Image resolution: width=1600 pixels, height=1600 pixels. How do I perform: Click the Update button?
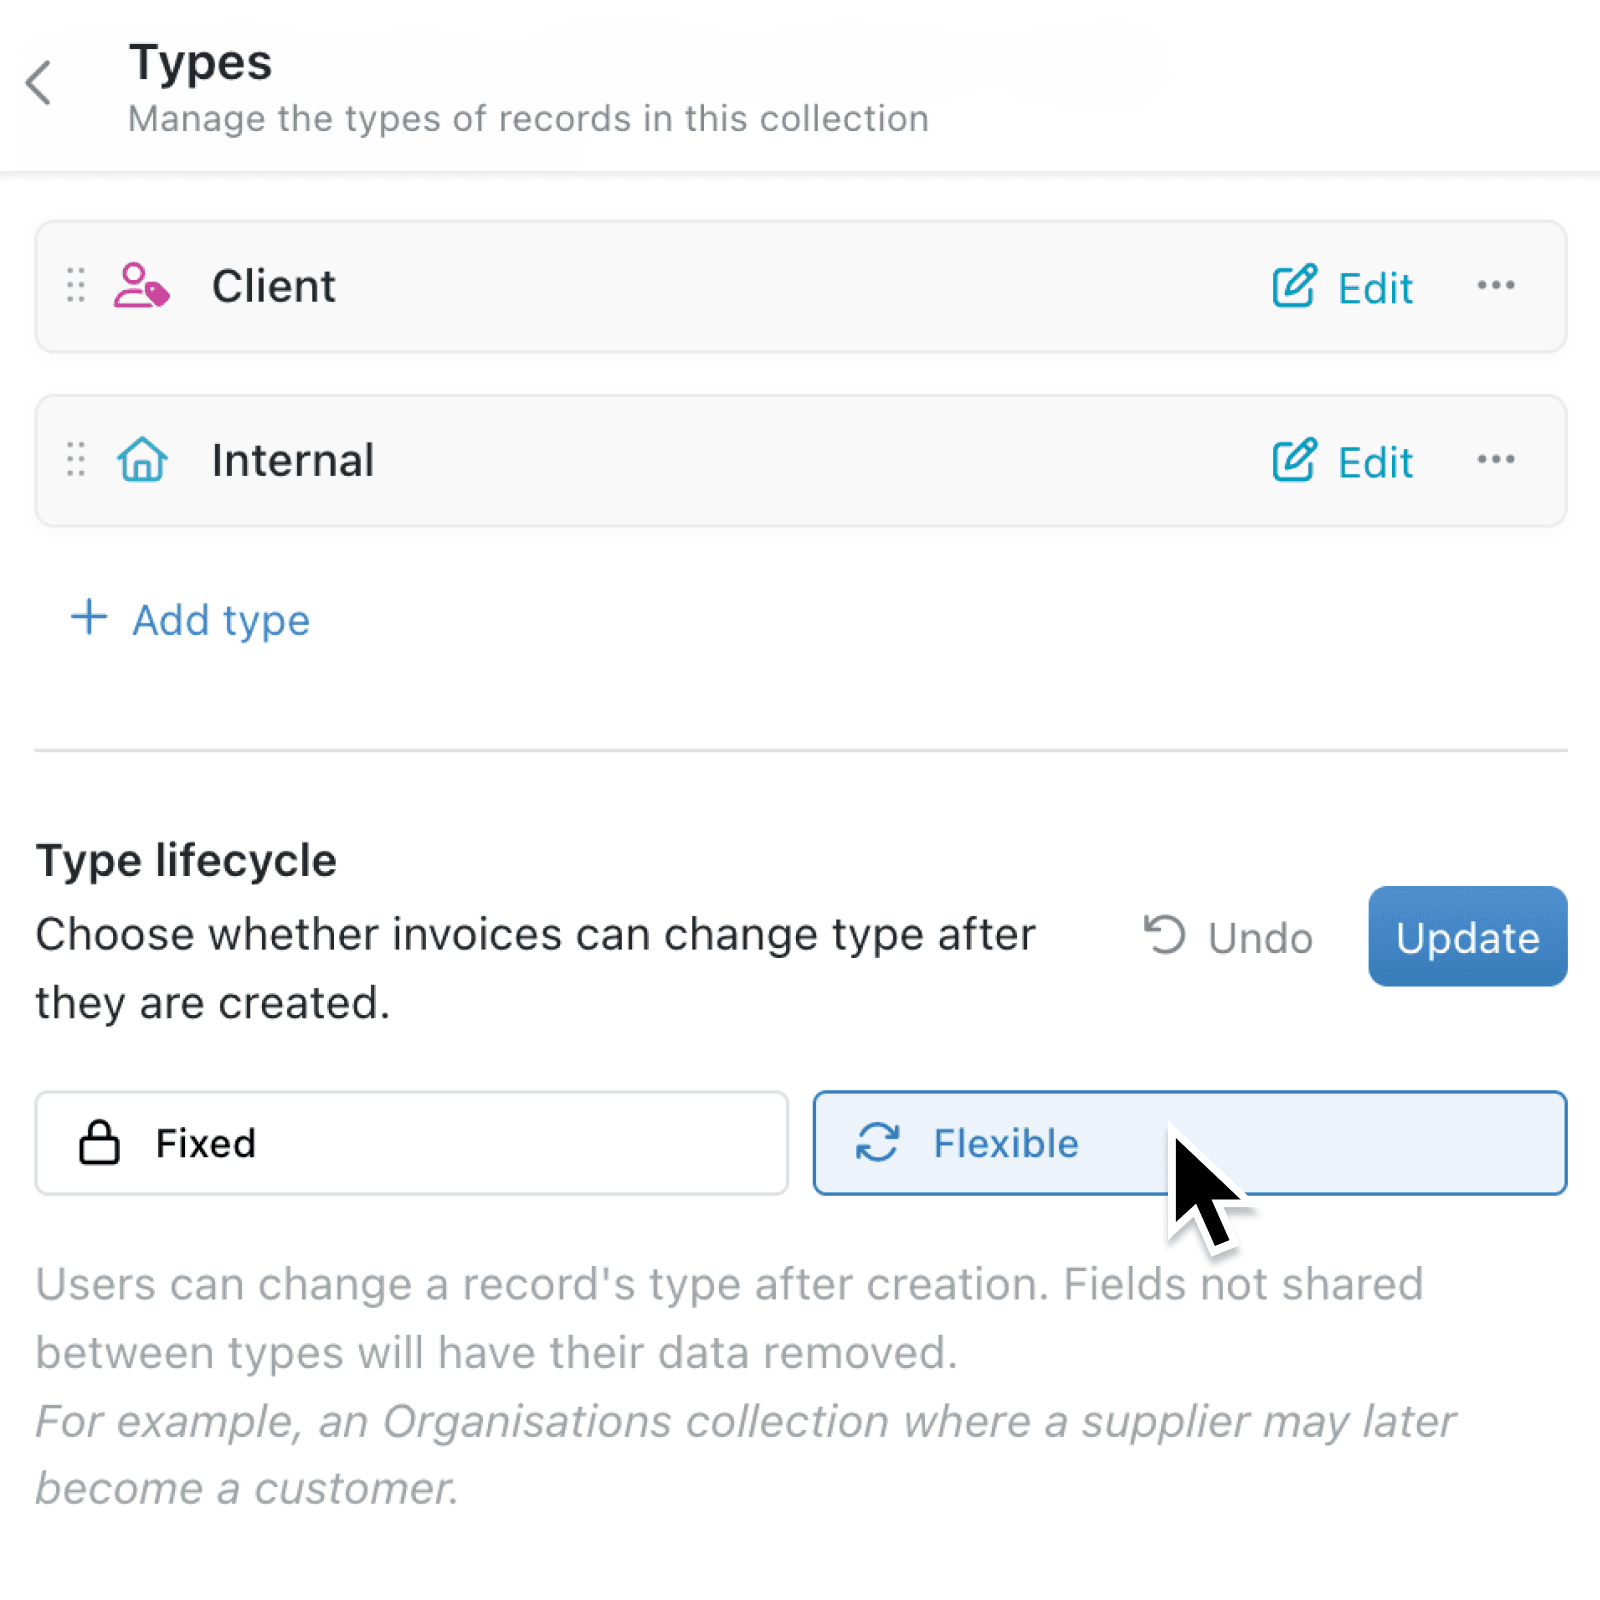[x=1467, y=938]
